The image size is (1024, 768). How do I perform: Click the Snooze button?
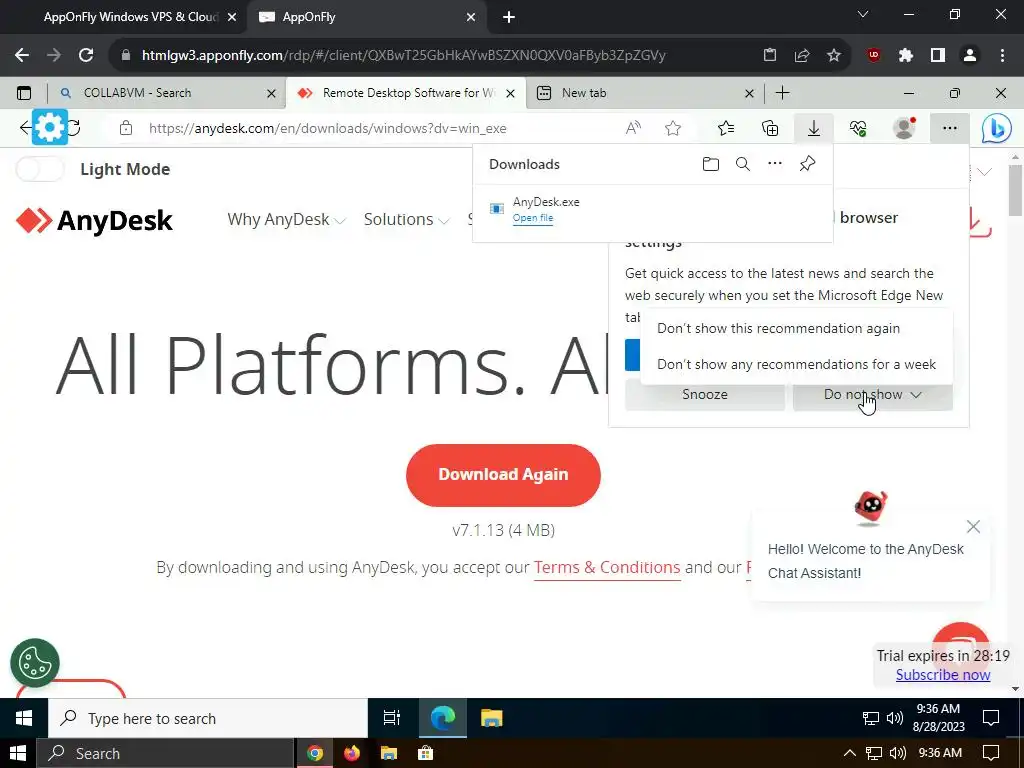click(705, 394)
